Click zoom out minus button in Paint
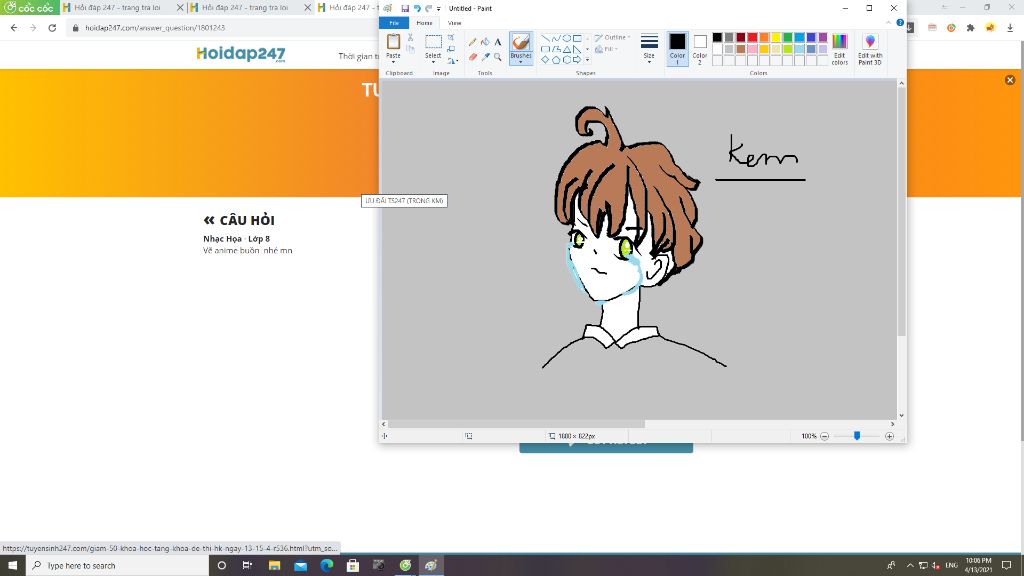The height and width of the screenshot is (576, 1024). point(824,436)
